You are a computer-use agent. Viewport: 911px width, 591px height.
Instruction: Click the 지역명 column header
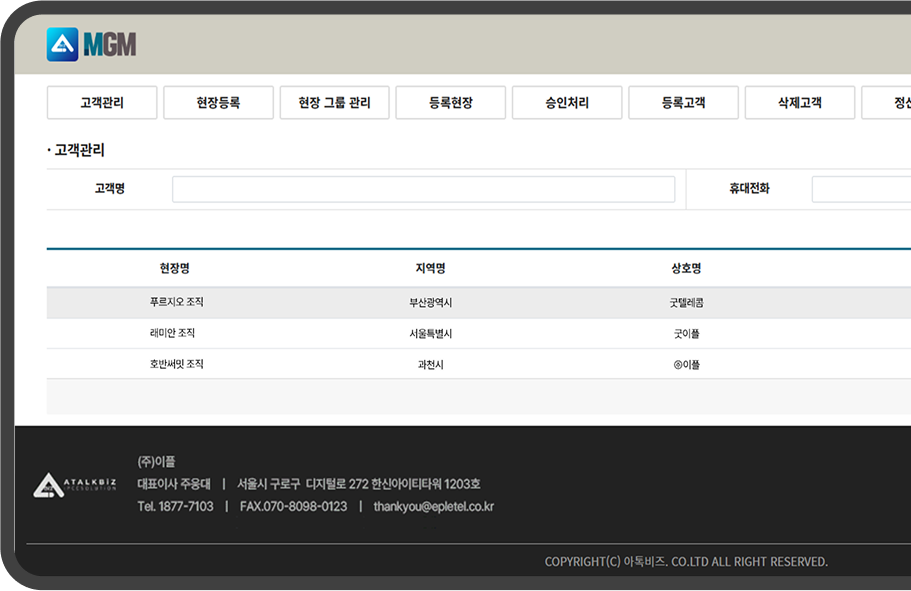[430, 268]
